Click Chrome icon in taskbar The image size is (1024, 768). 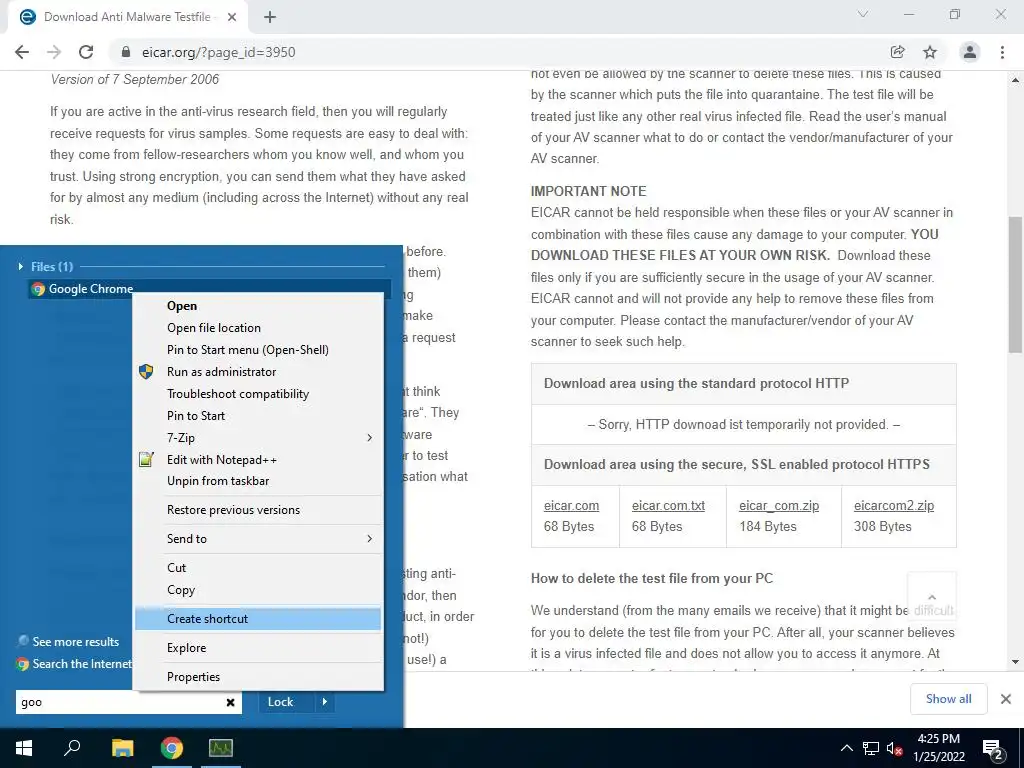click(172, 748)
